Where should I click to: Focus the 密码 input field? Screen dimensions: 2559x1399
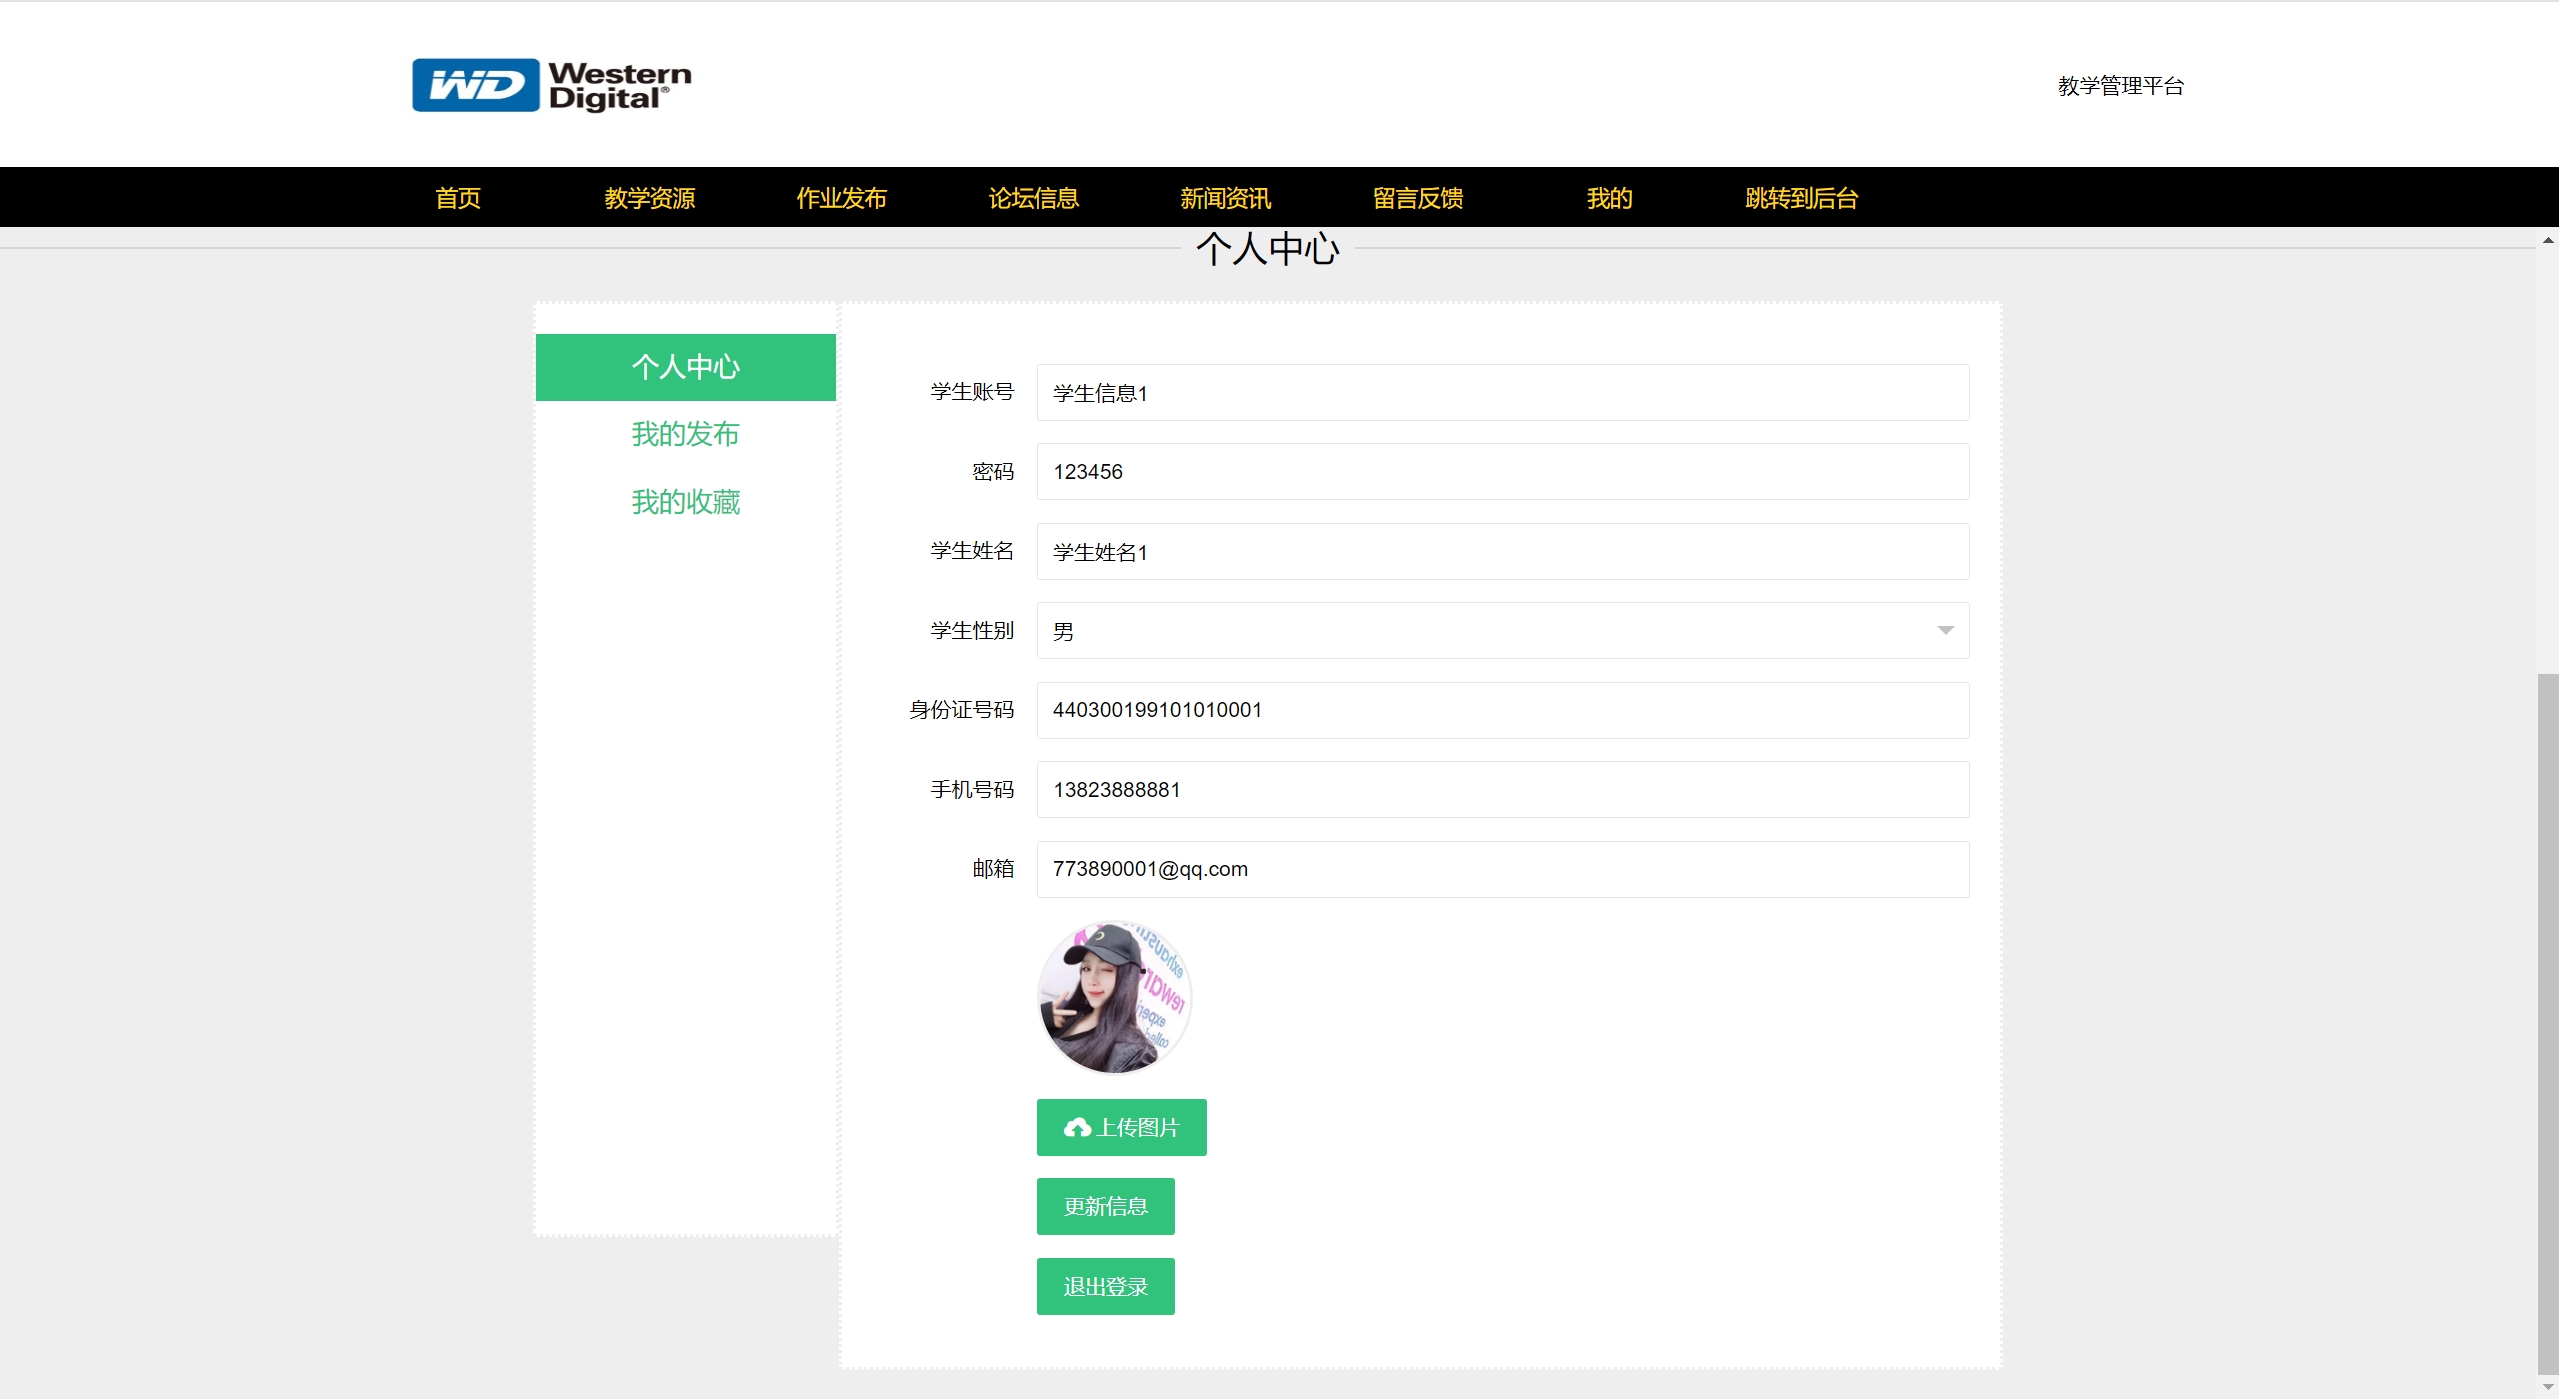pos(1502,472)
